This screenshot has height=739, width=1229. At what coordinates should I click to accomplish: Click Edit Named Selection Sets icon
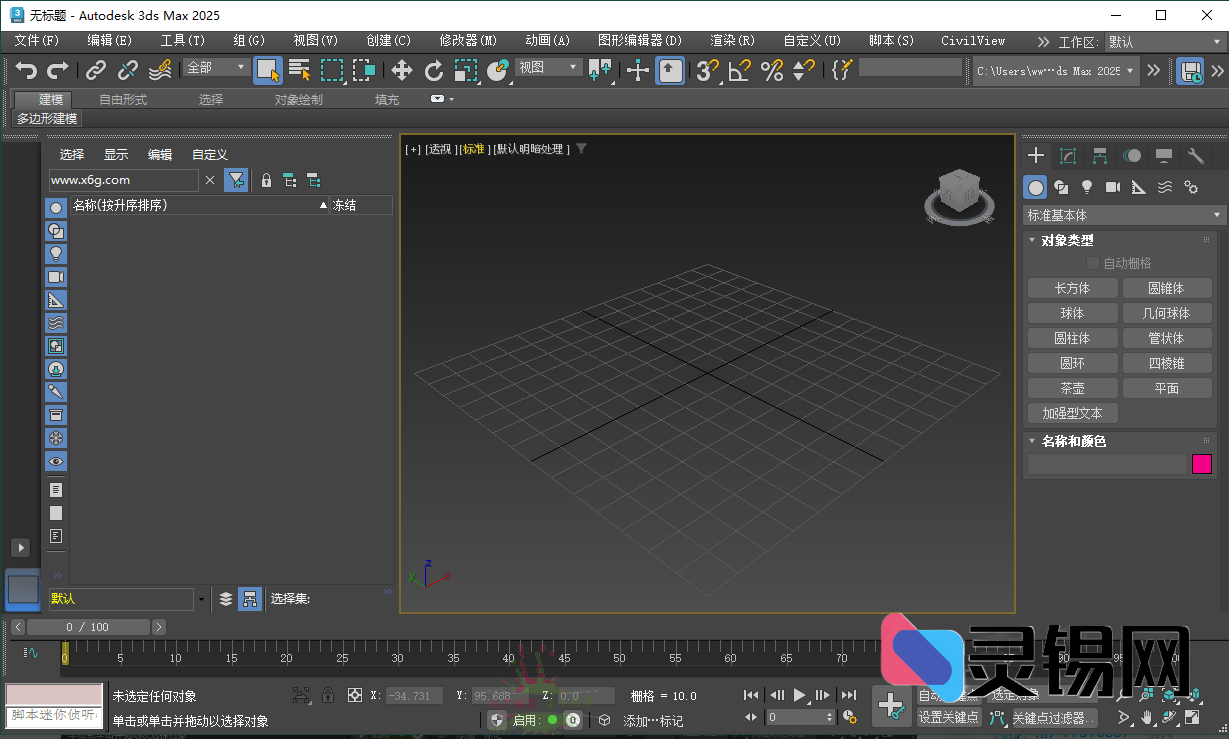pos(842,70)
